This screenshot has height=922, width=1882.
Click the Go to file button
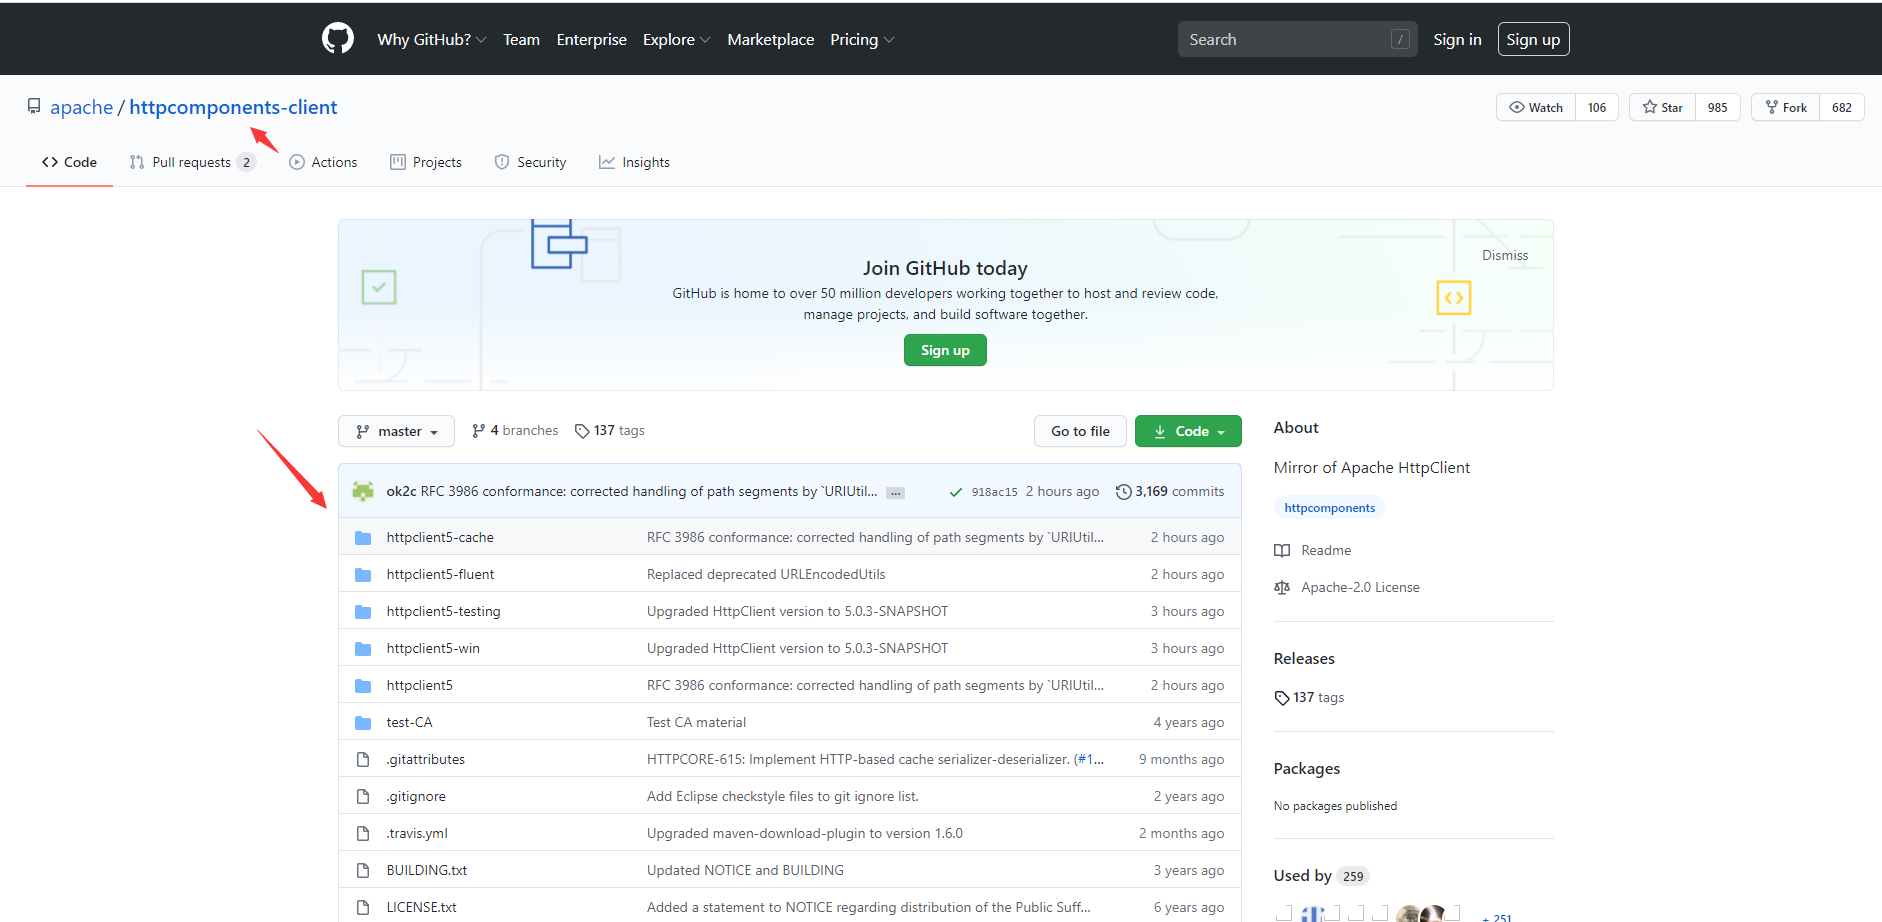(1080, 430)
